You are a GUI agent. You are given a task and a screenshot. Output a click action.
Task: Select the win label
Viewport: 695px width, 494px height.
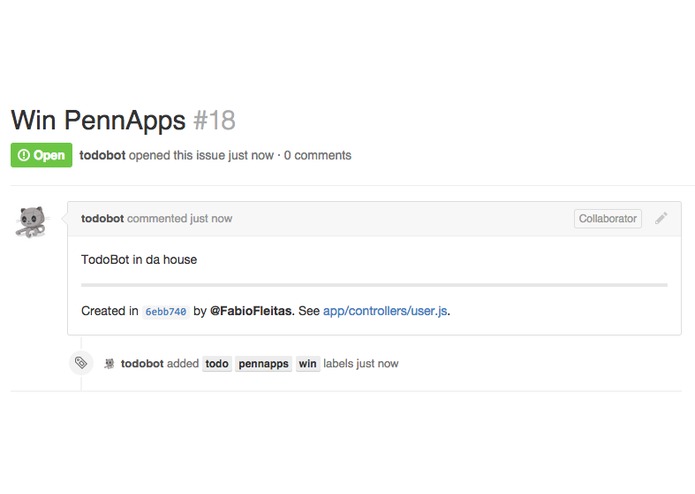click(x=308, y=364)
